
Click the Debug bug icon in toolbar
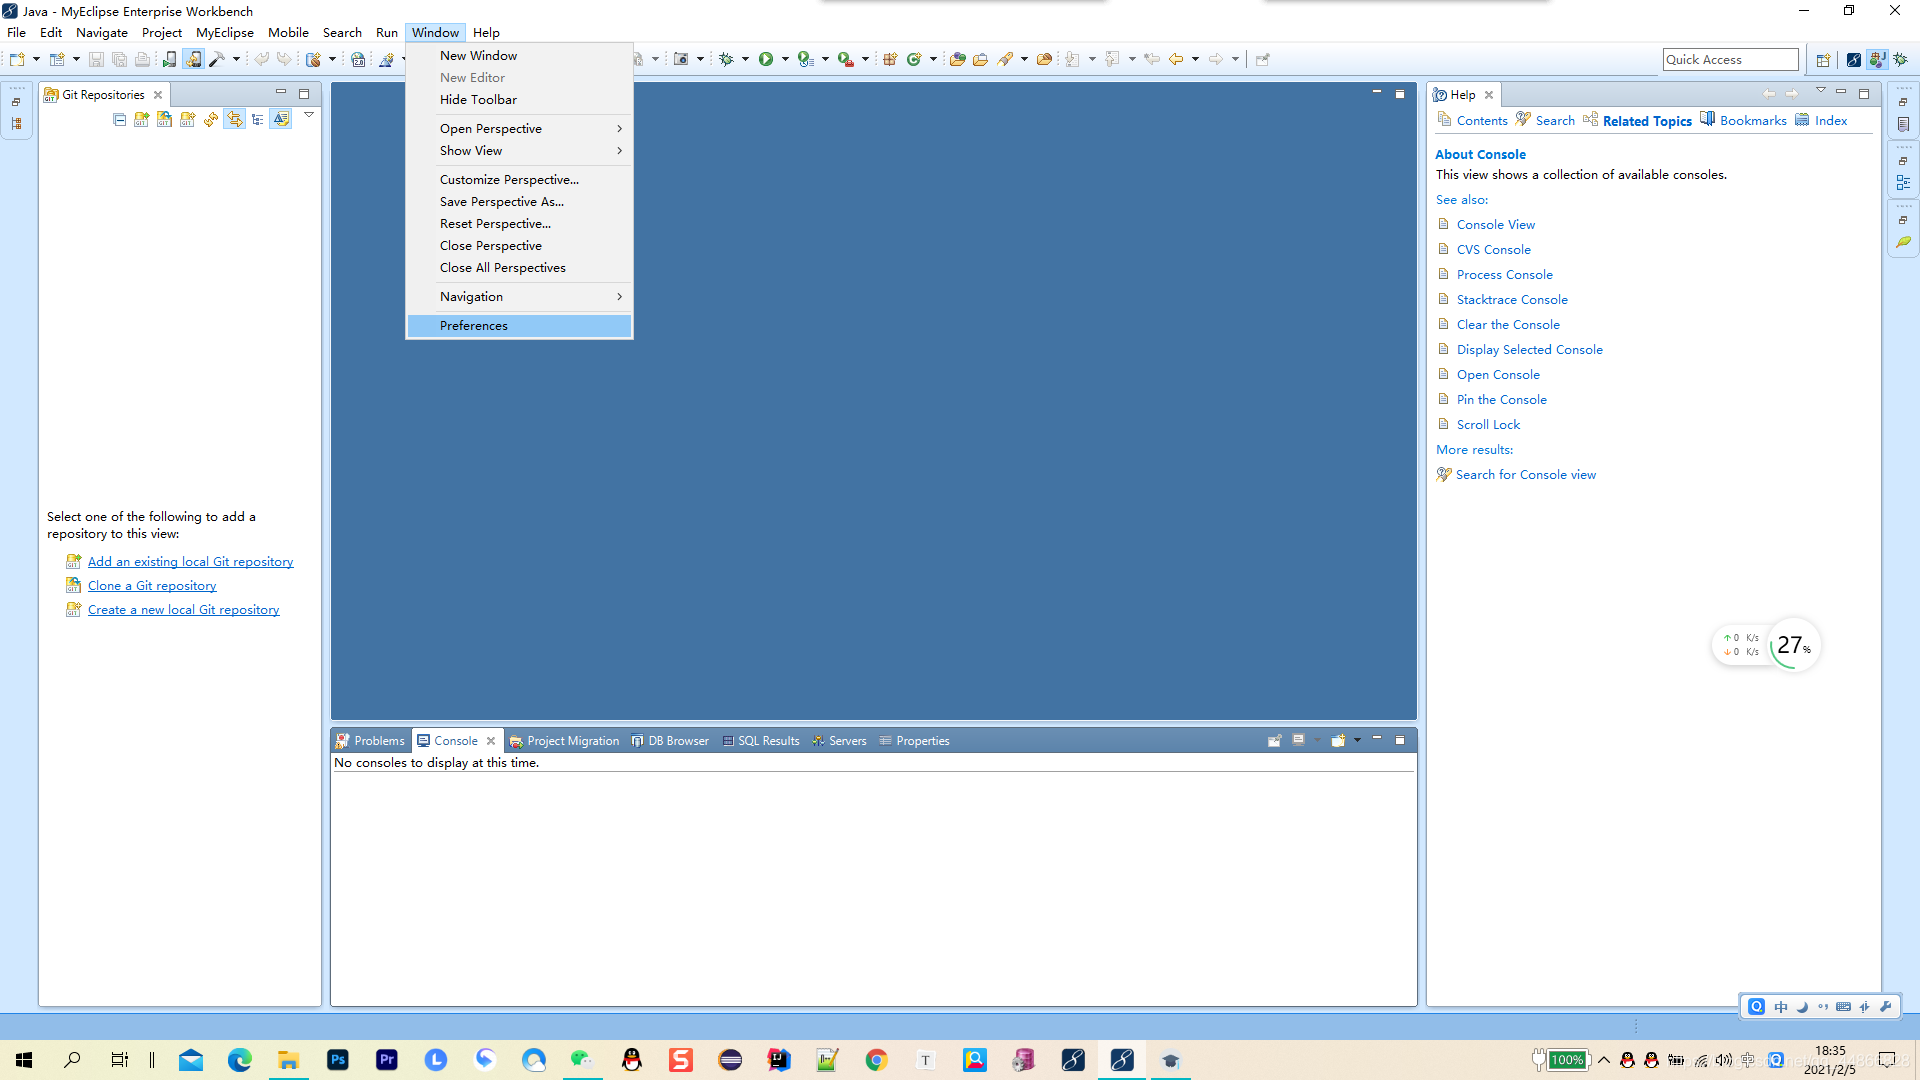(727, 59)
